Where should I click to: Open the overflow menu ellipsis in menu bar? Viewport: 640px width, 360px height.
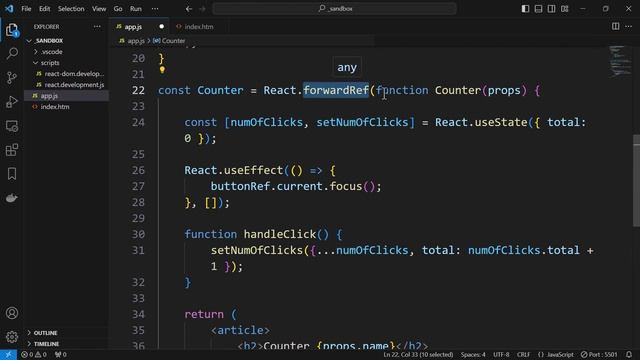point(155,9)
